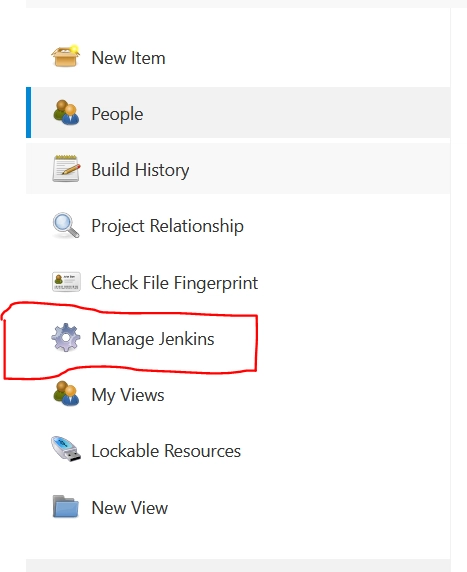This screenshot has height=572, width=467.
Task: Click the Manage Jenkins gear icon
Action: click(66, 338)
